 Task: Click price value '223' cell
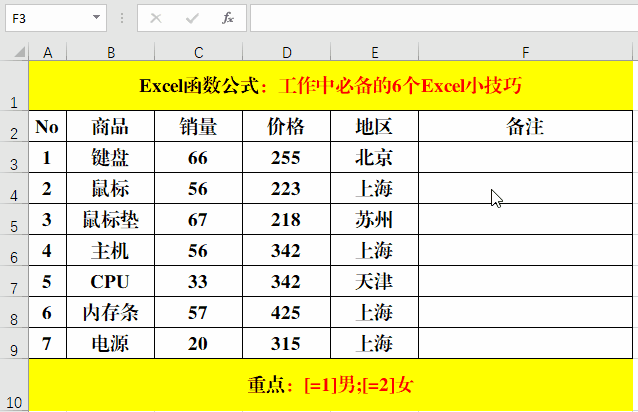click(287, 188)
